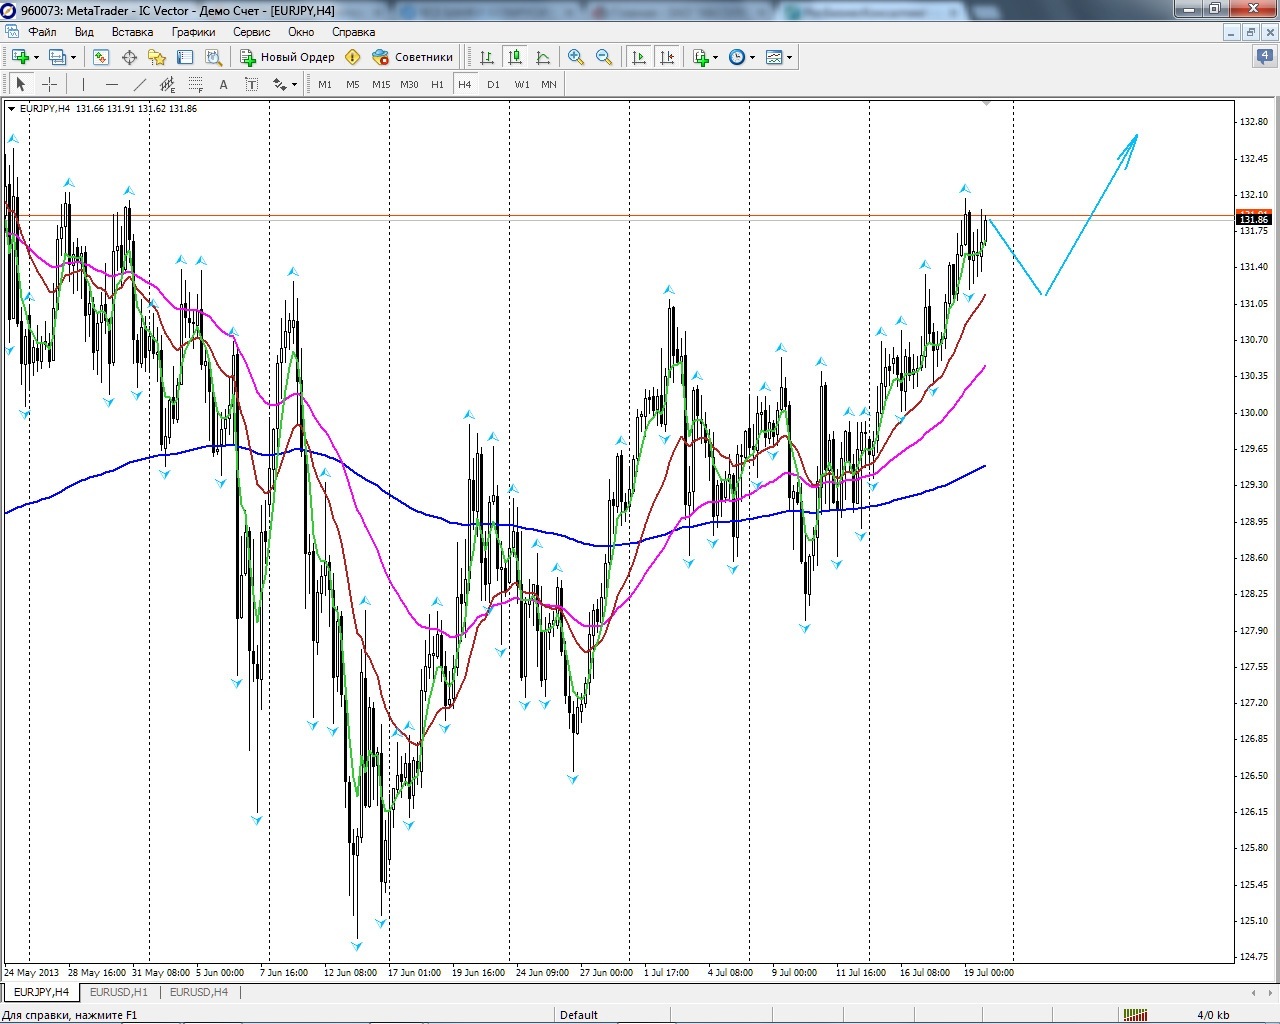The image size is (1280, 1024).
Task: Select the Crosshair tool
Action: (49, 85)
